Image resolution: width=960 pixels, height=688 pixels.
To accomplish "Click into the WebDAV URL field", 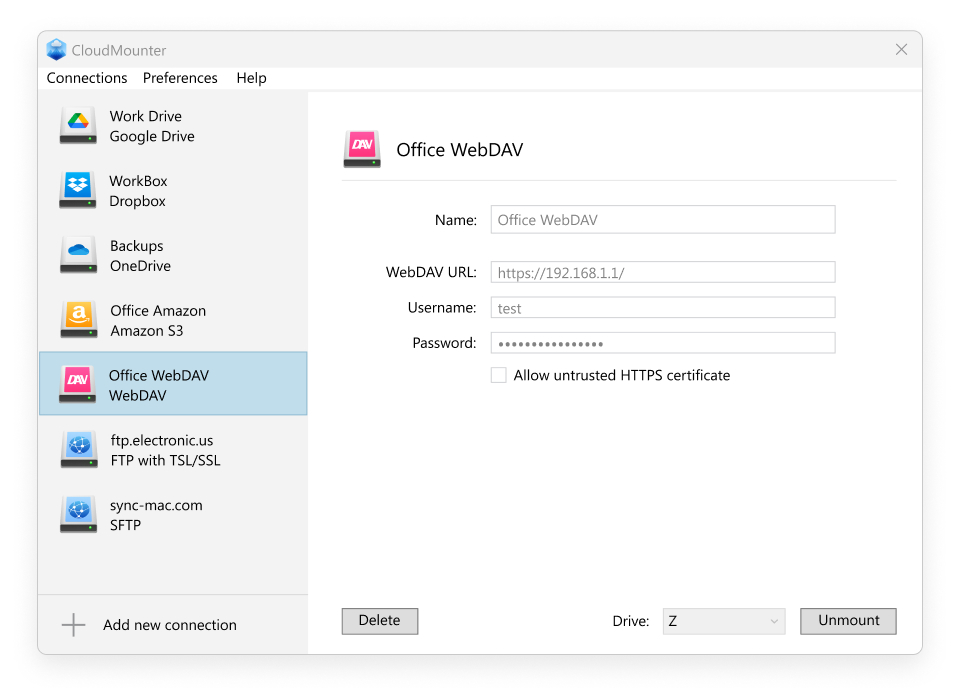I will [662, 273].
